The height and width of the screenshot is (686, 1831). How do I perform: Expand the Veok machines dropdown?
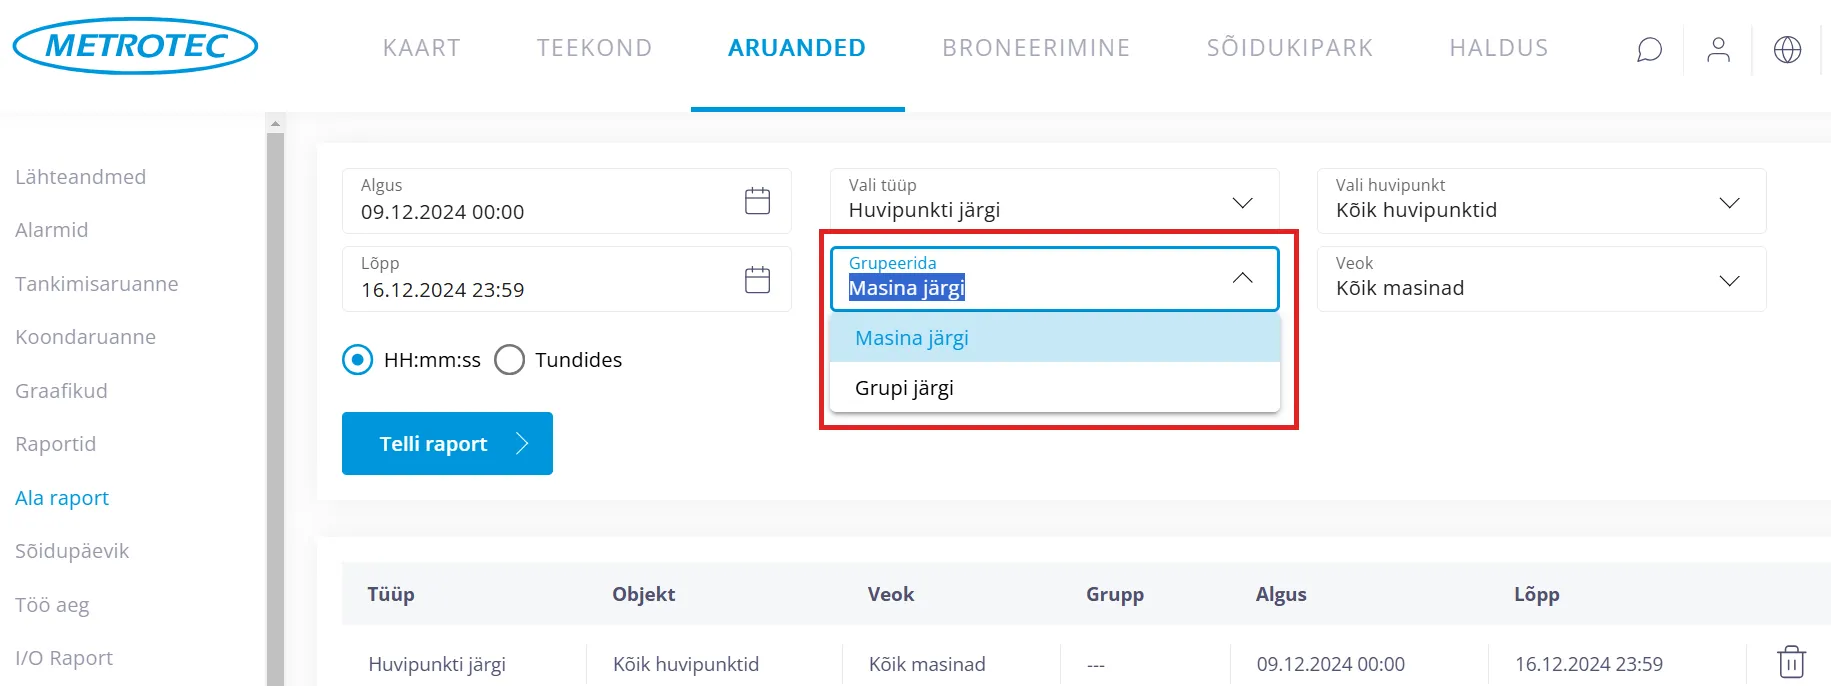point(1541,279)
